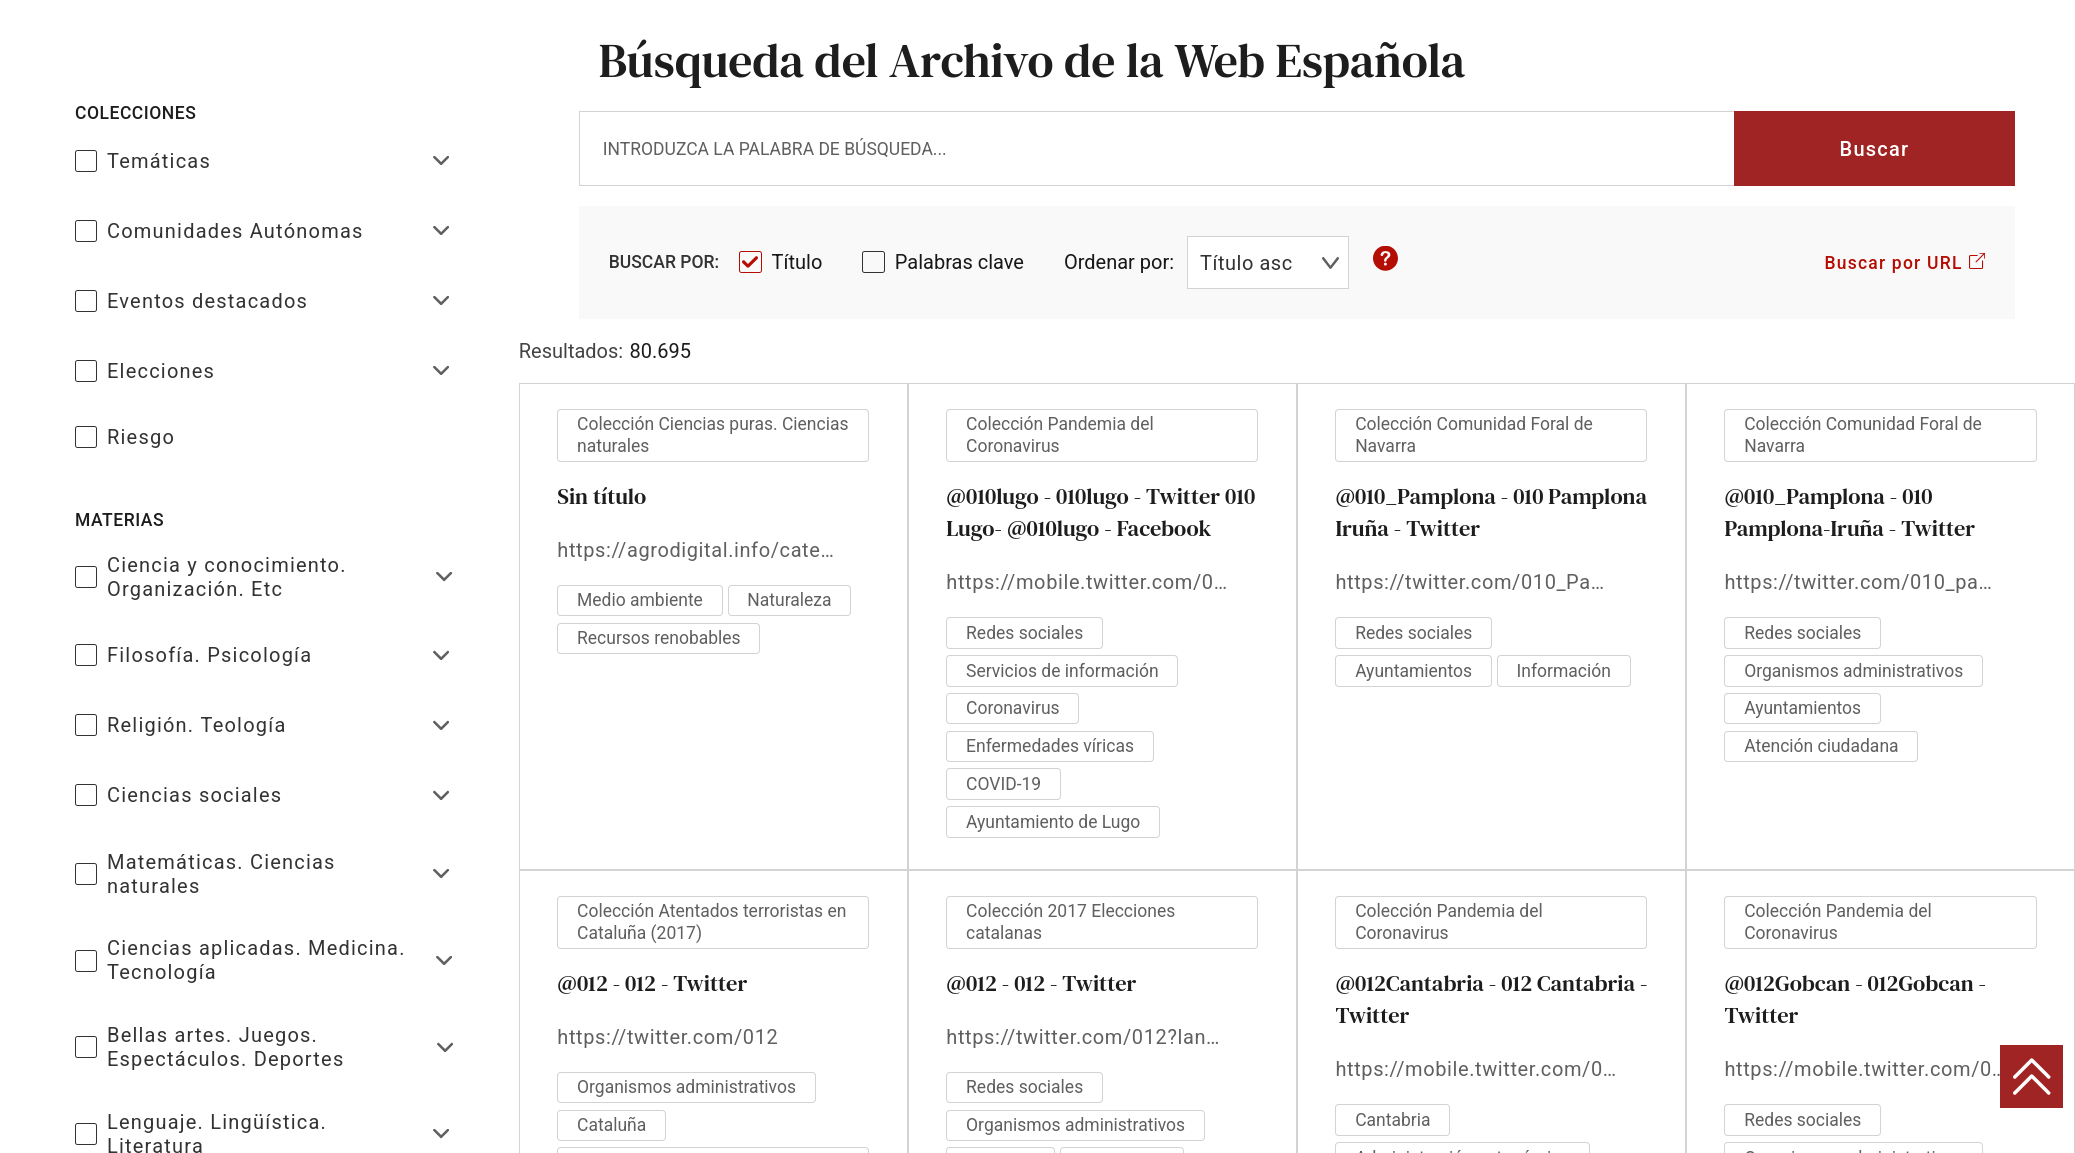Focus the search keyword input field
The image size is (2075, 1153).
pyautogui.click(x=1155, y=149)
